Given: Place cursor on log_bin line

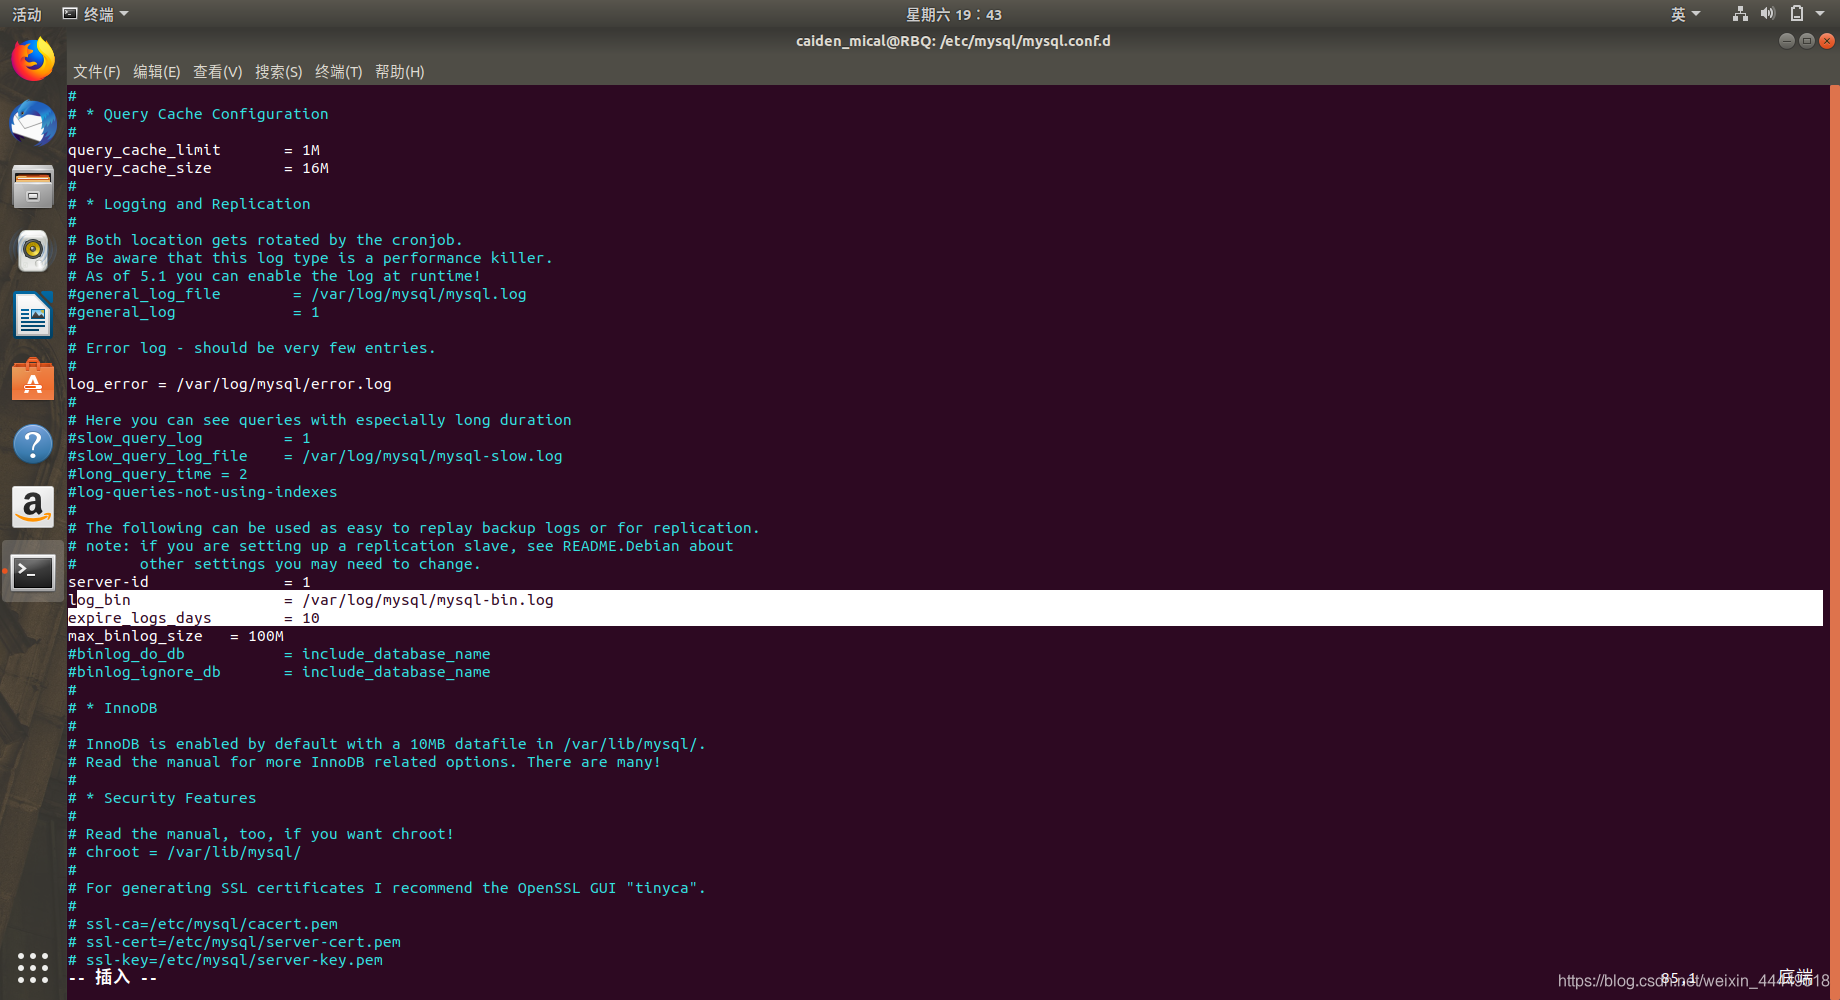Looking at the screenshot, I should click(945, 600).
